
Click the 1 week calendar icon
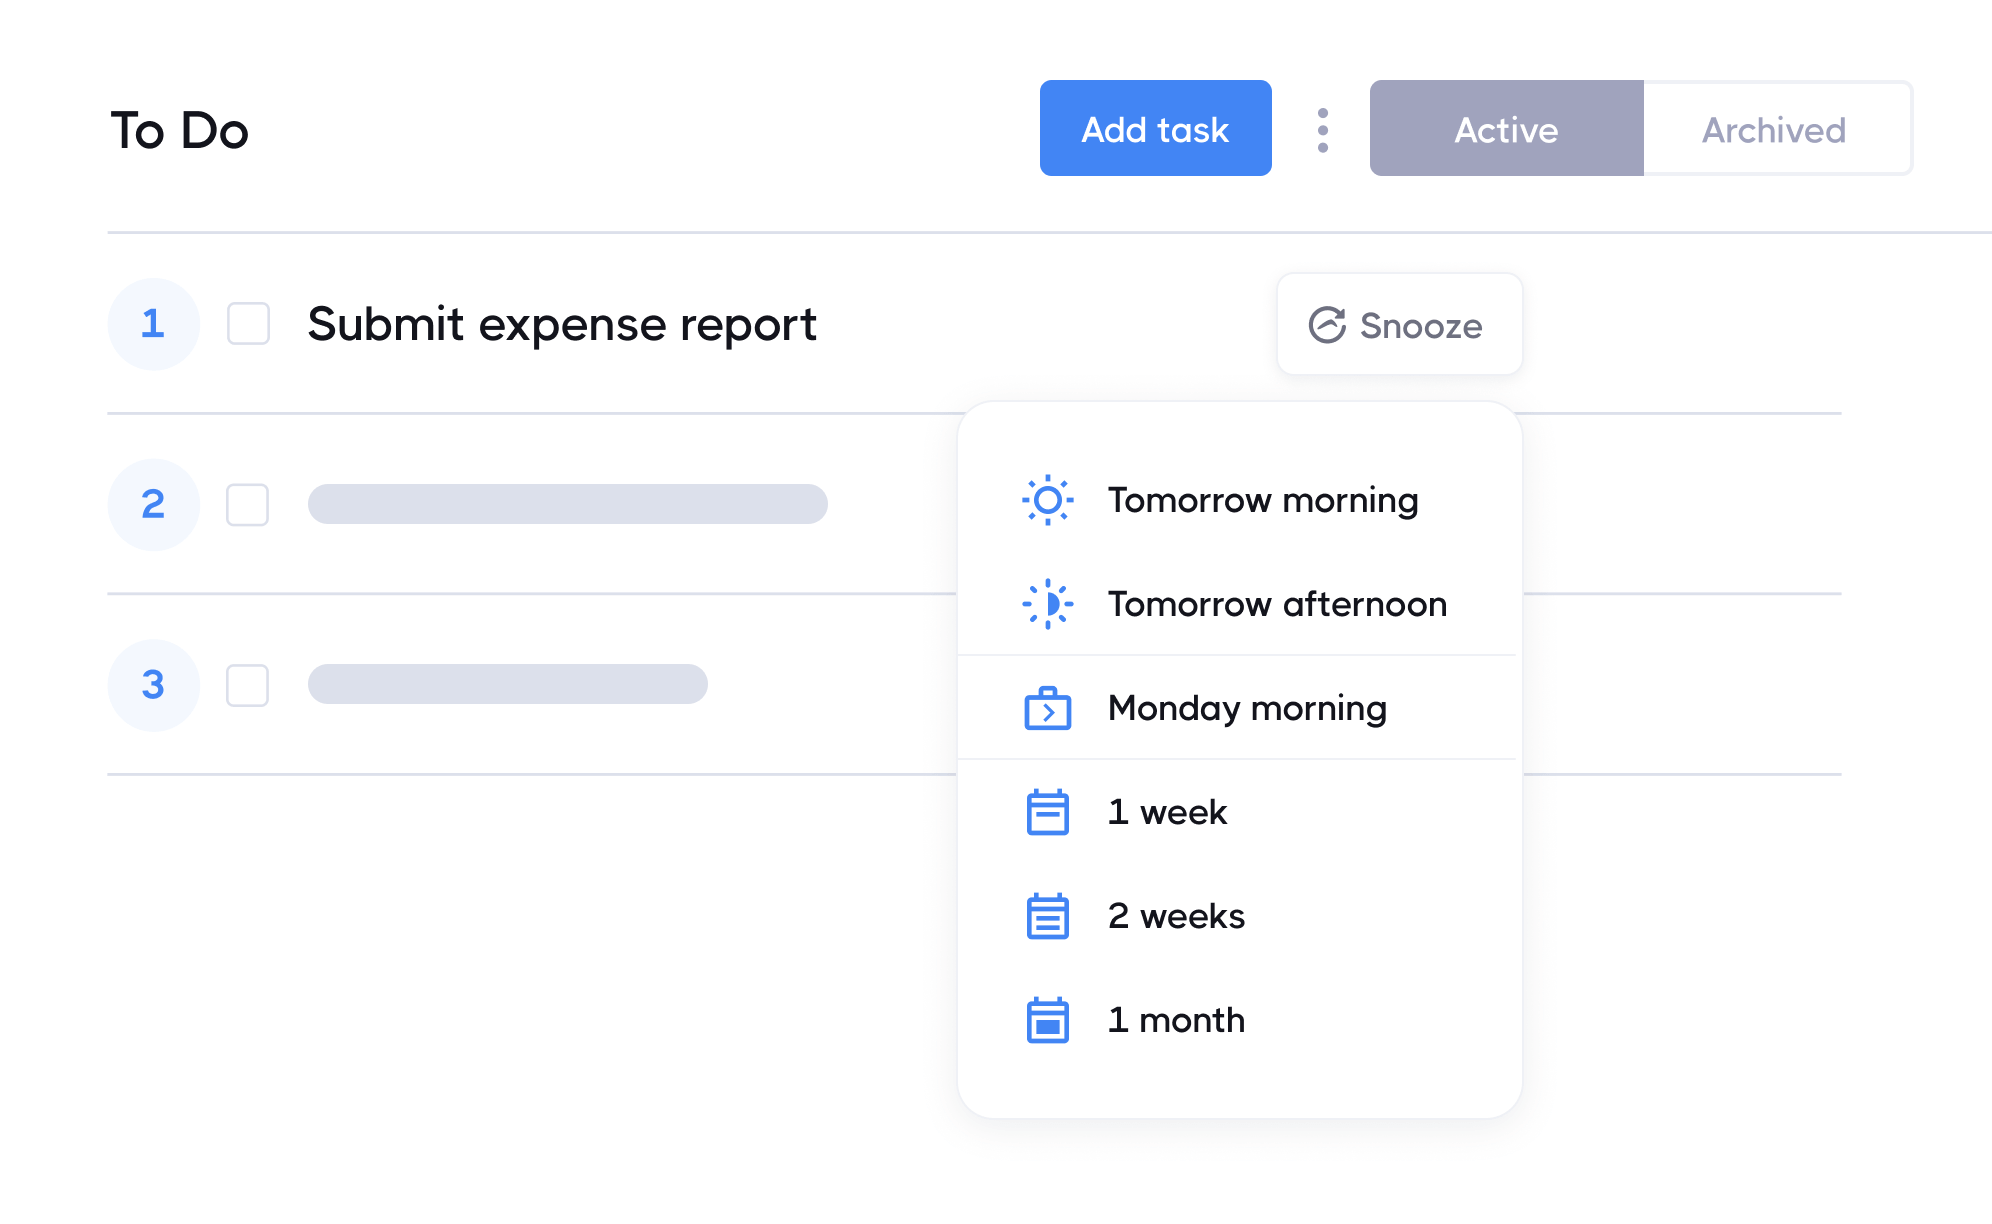[x=1047, y=812]
